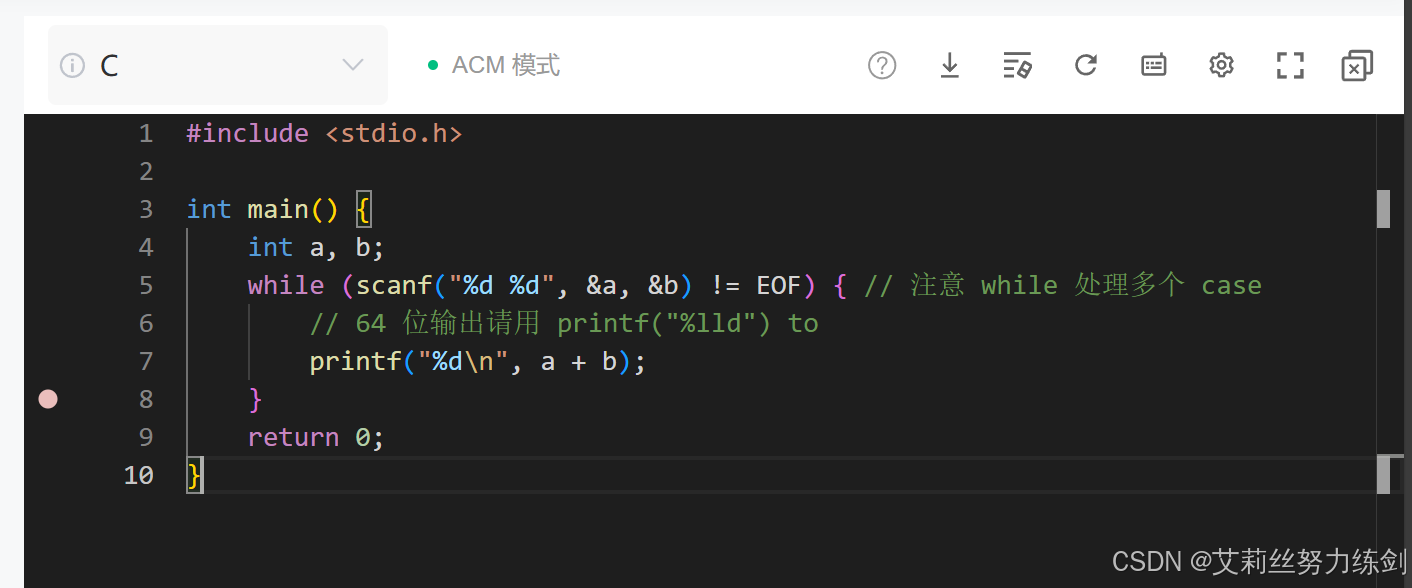Click line number 9 in gutter

[x=146, y=437]
